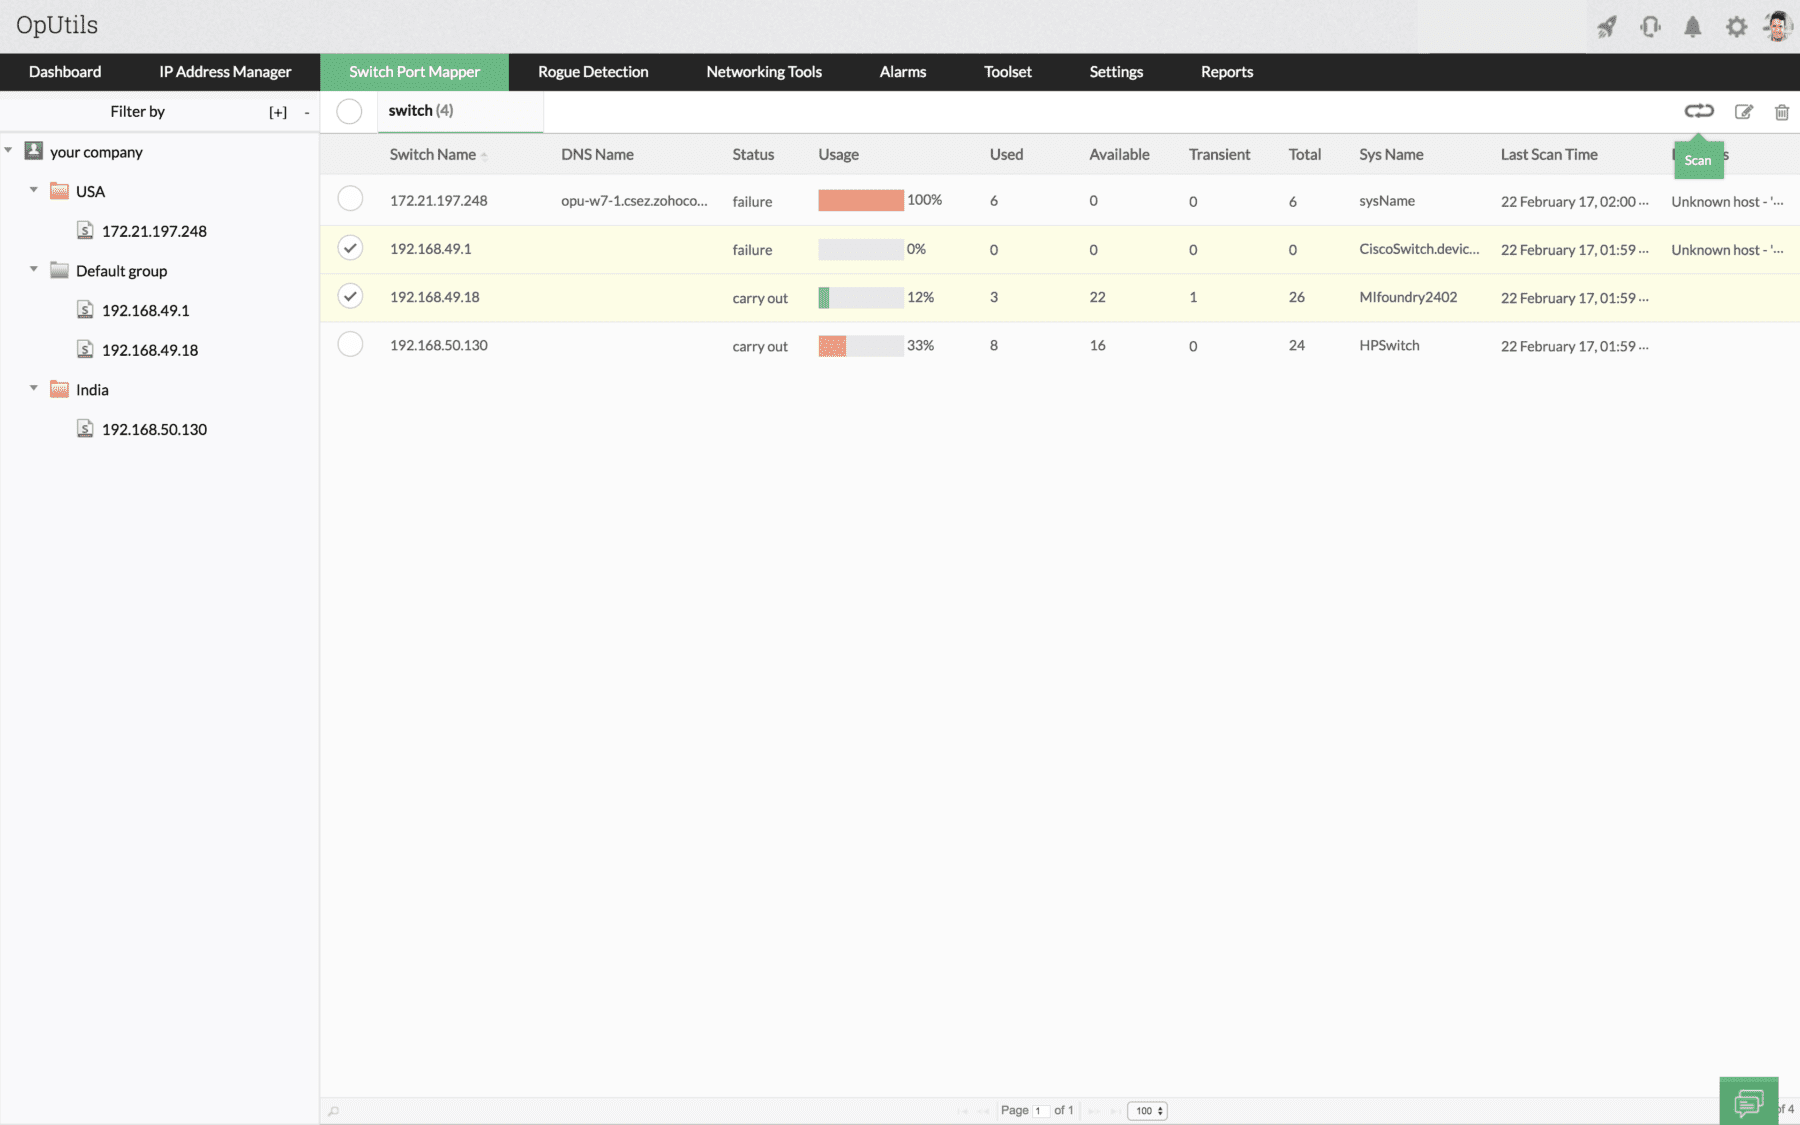The height and width of the screenshot is (1125, 1800).
Task: Open the settings gear icon in header
Action: tap(1736, 27)
